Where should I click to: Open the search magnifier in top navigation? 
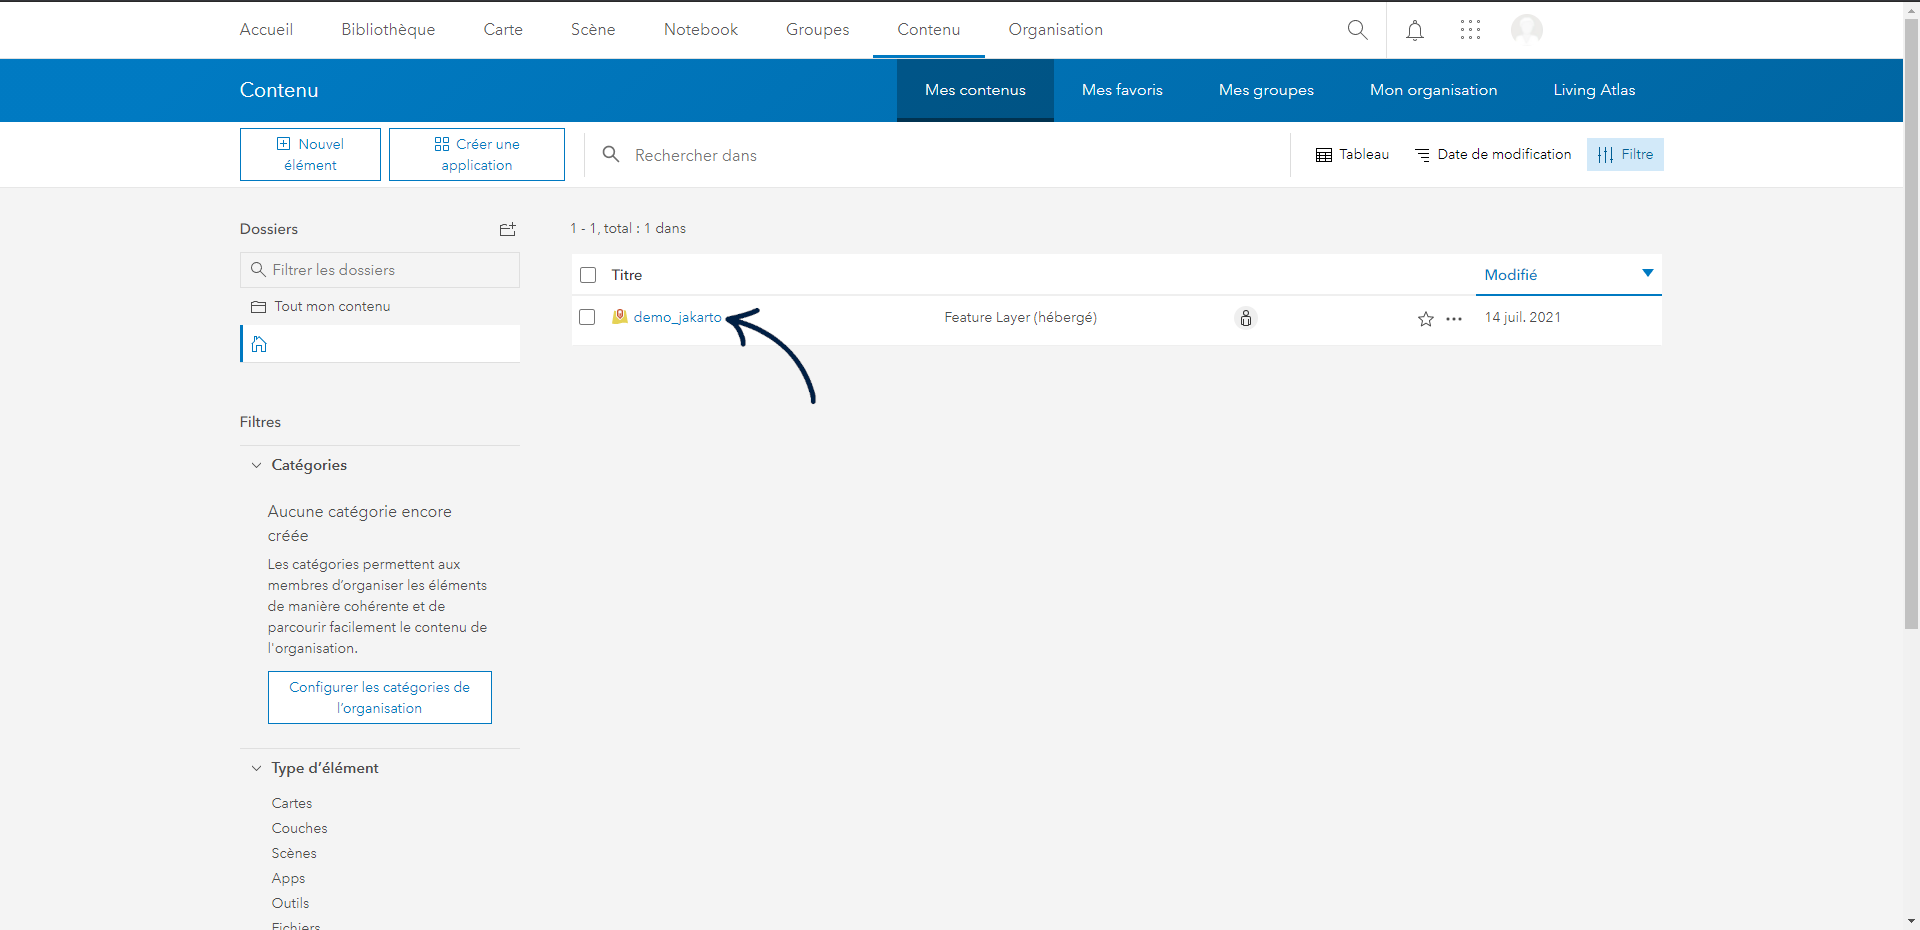point(1357,30)
